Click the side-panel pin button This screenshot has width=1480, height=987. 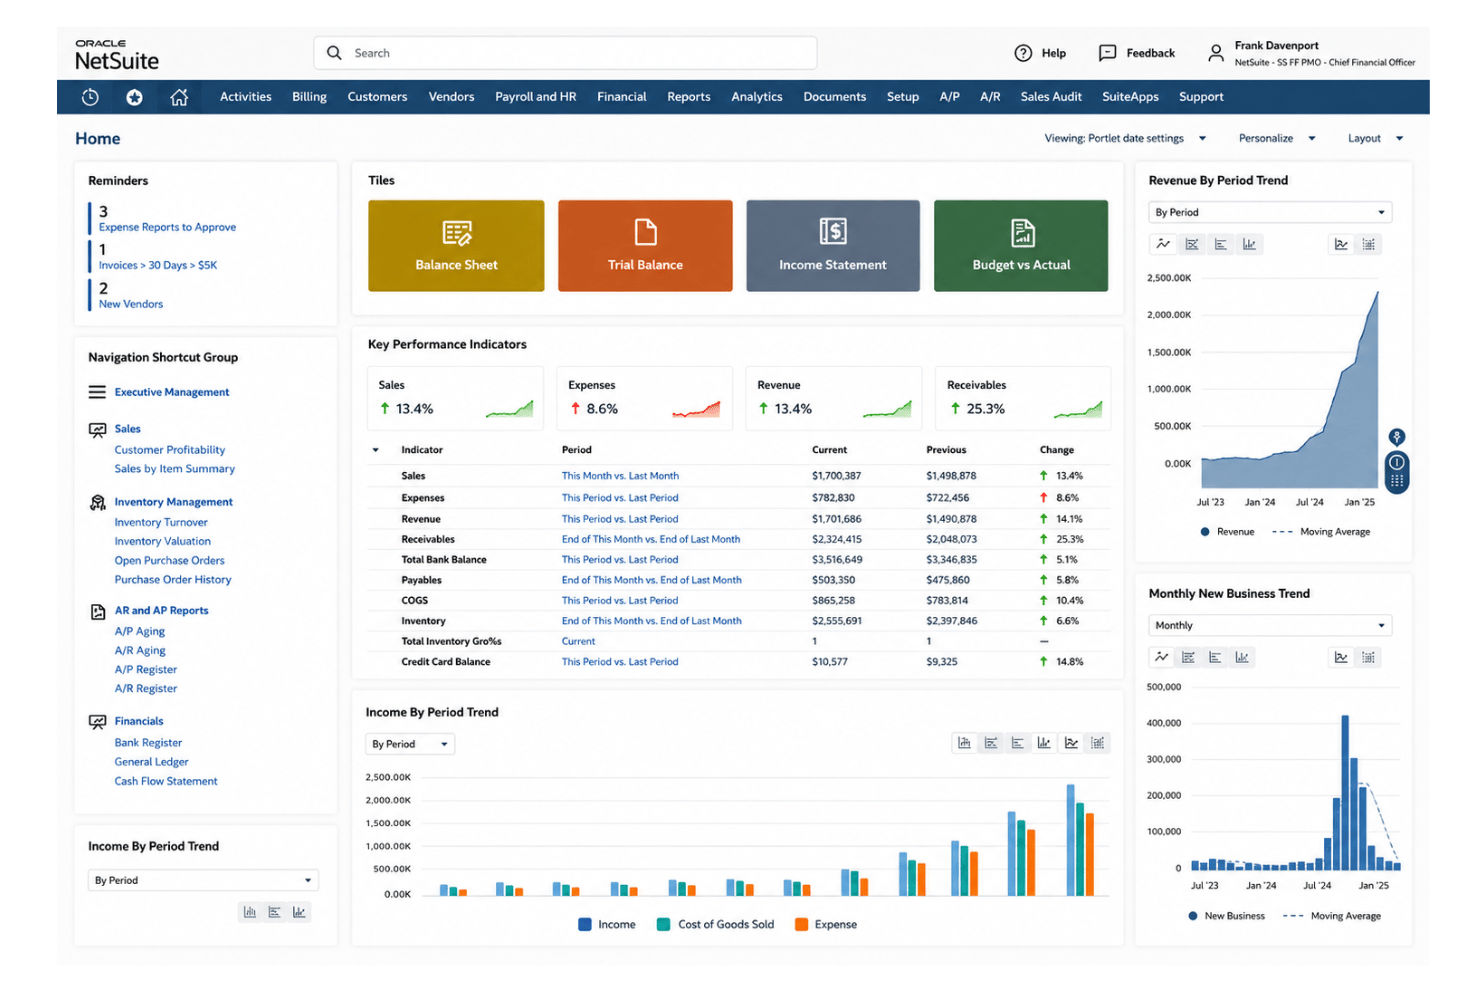tap(1397, 437)
